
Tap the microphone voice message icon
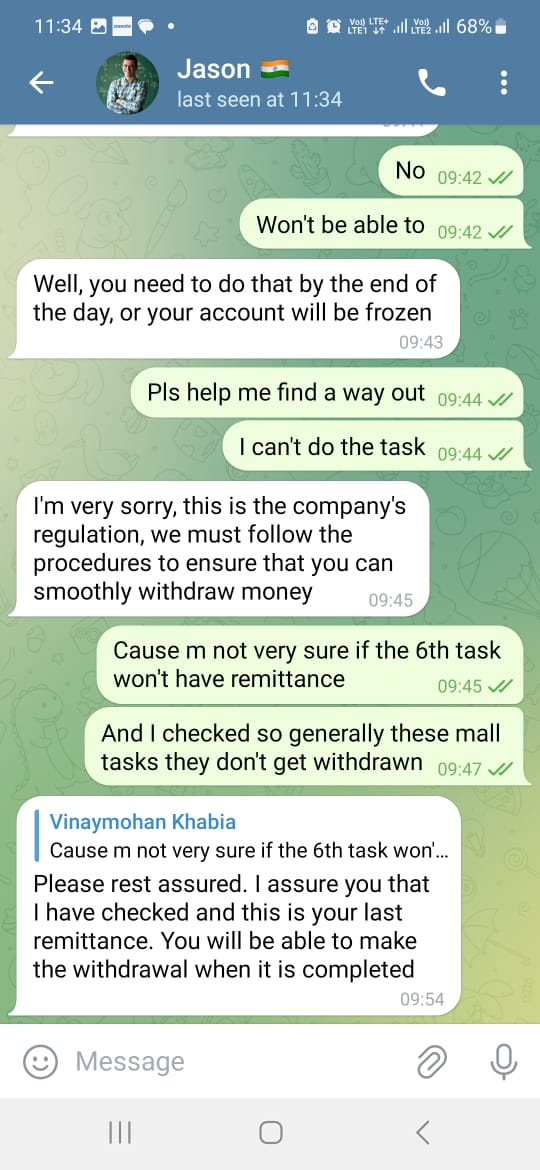tap(503, 1061)
